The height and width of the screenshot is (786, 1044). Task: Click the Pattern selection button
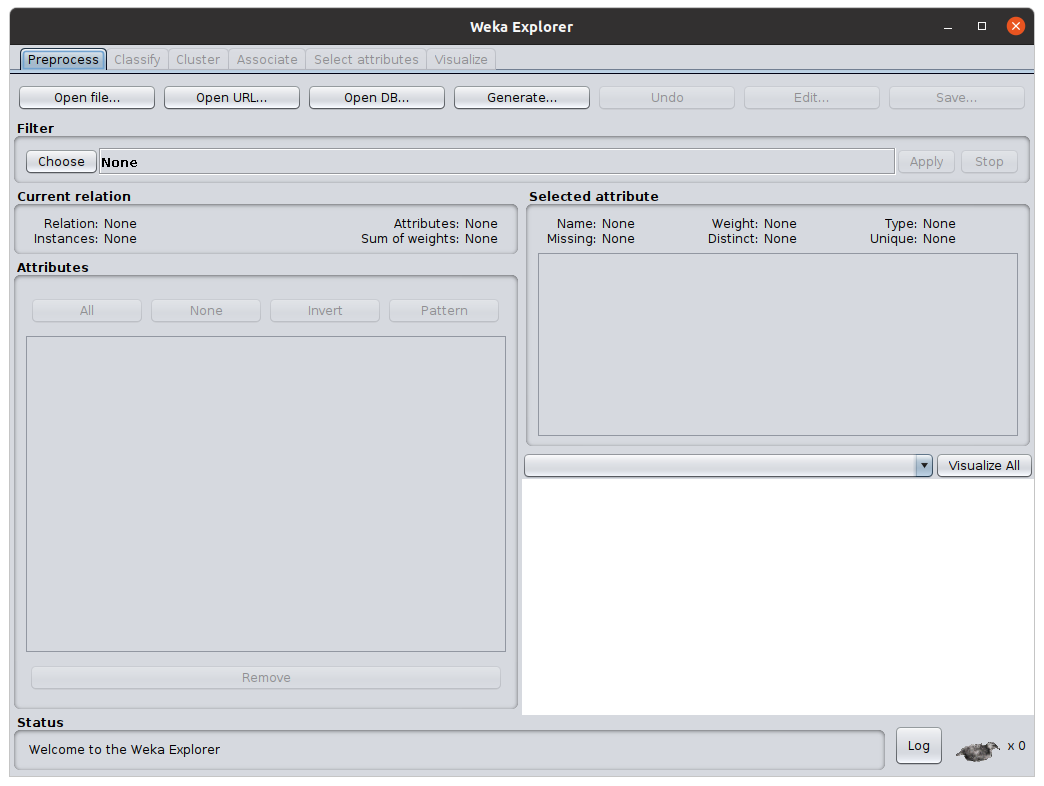coord(444,311)
